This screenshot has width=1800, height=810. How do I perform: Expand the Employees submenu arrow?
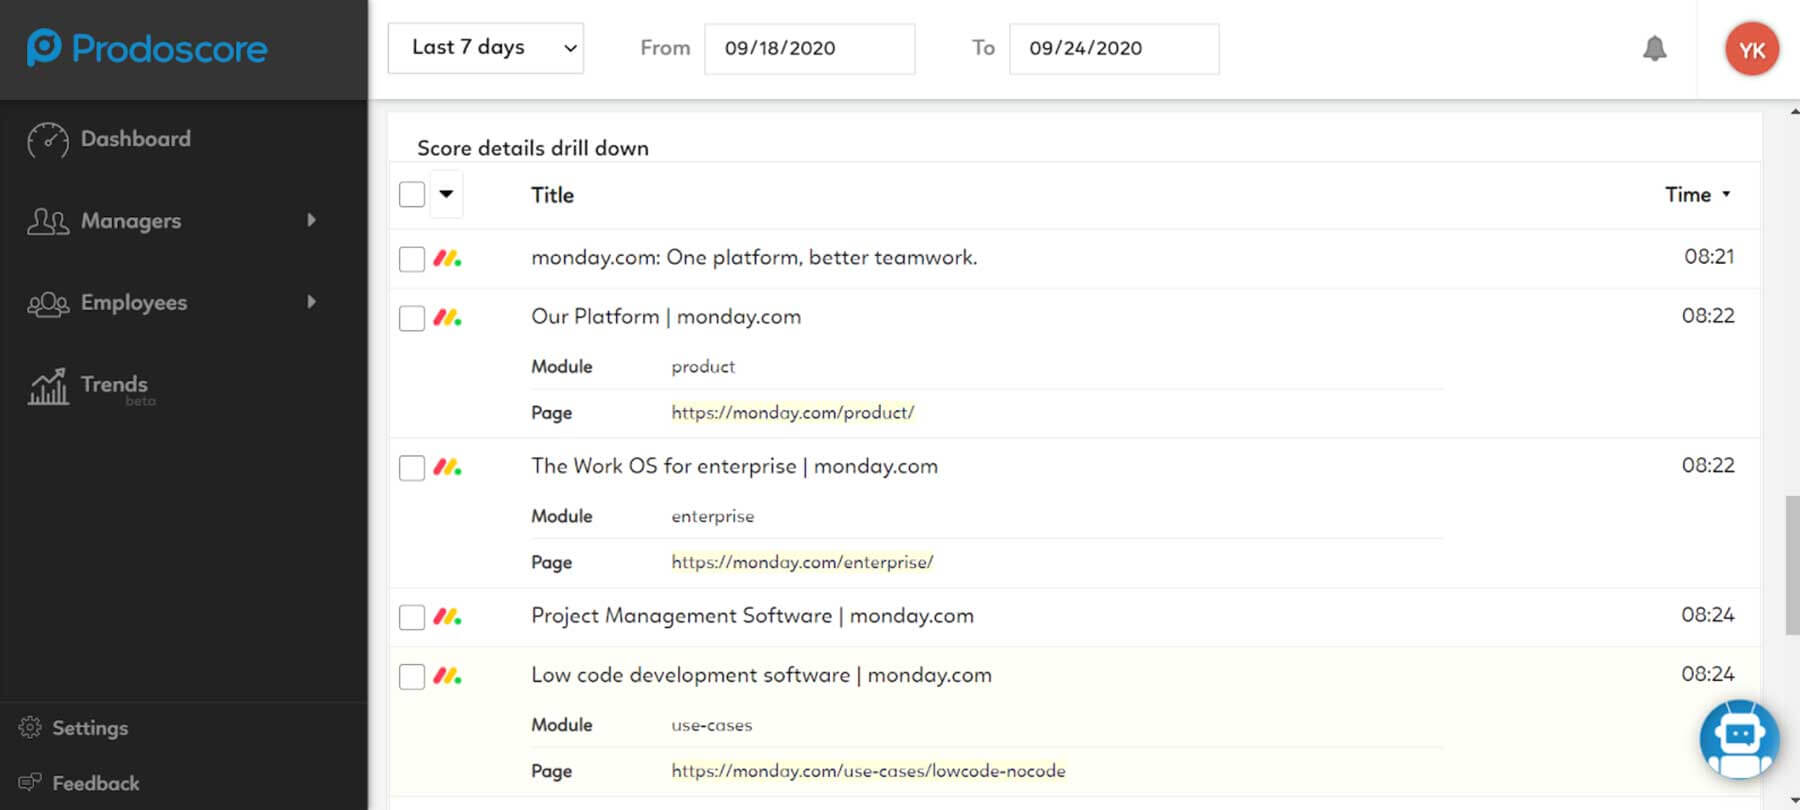[x=312, y=302]
